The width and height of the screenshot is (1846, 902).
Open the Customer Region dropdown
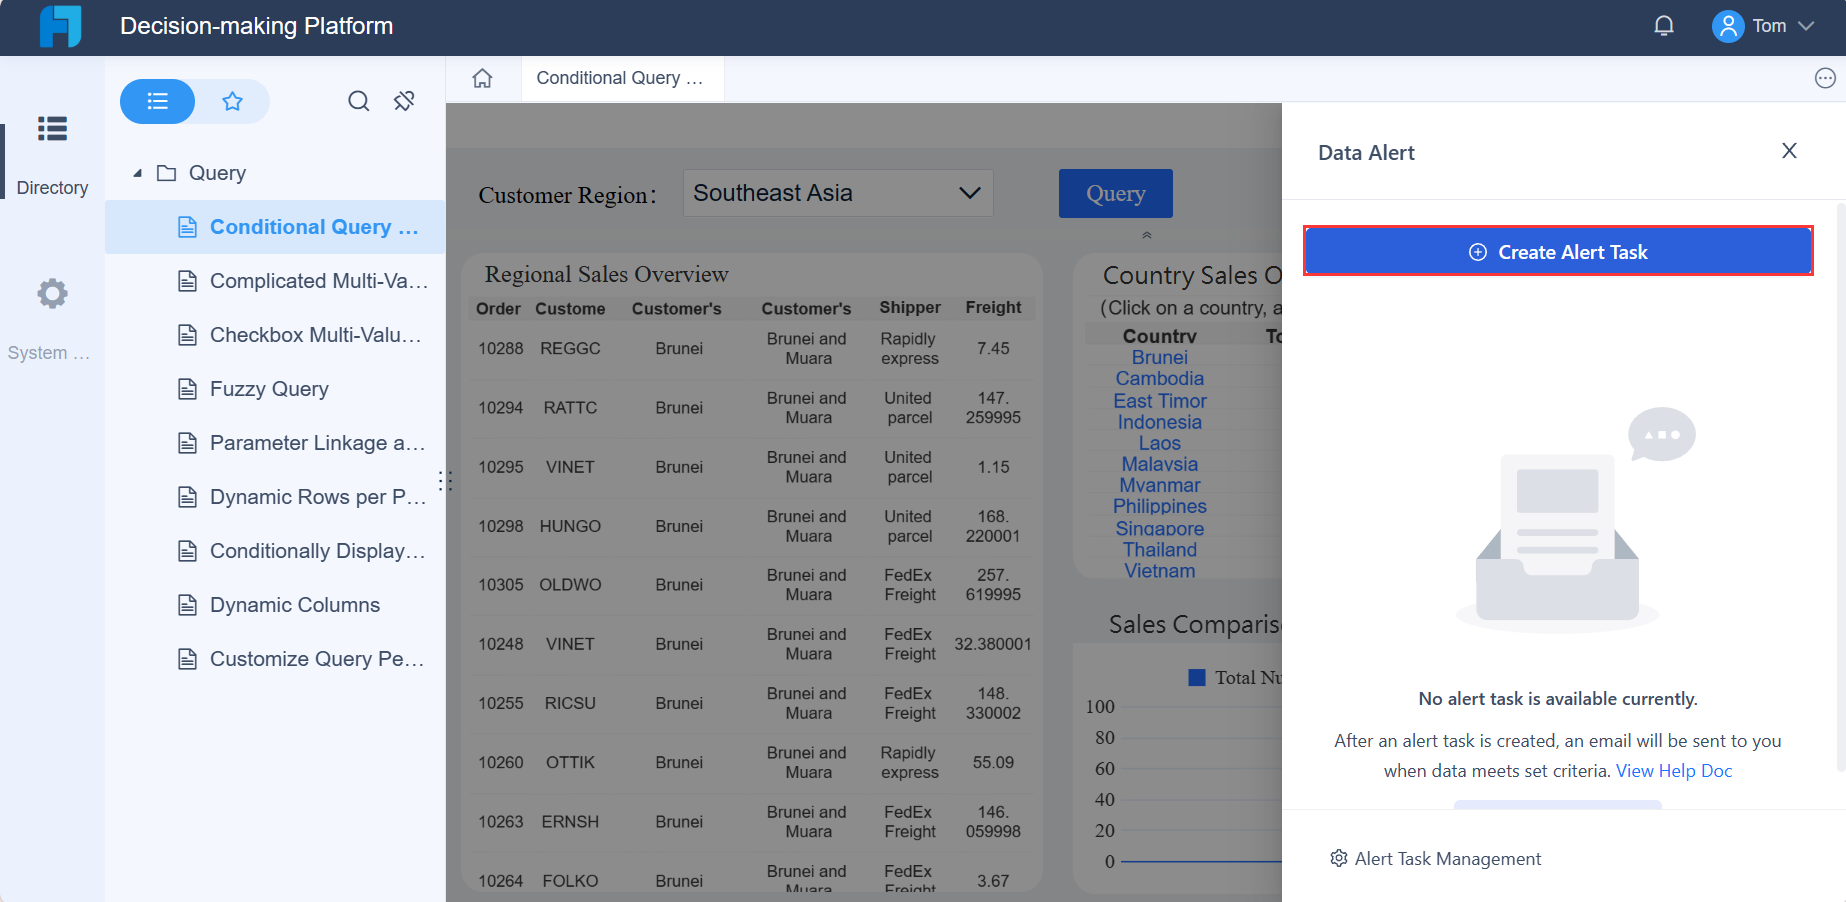click(837, 193)
